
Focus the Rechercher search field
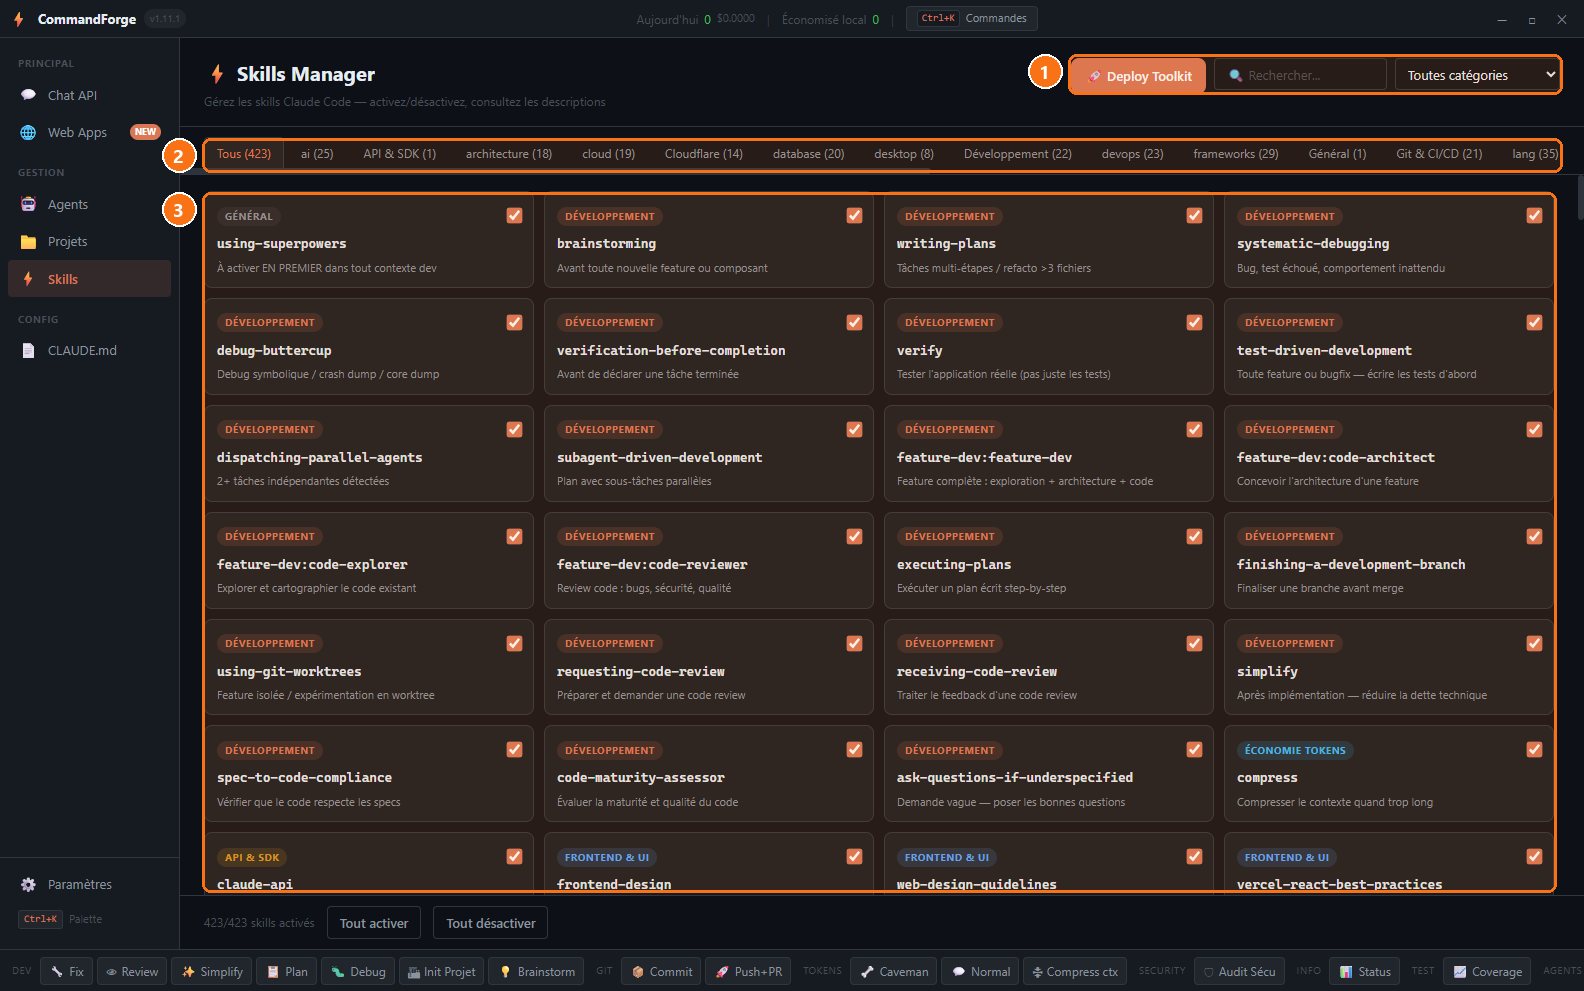[x=1300, y=75]
